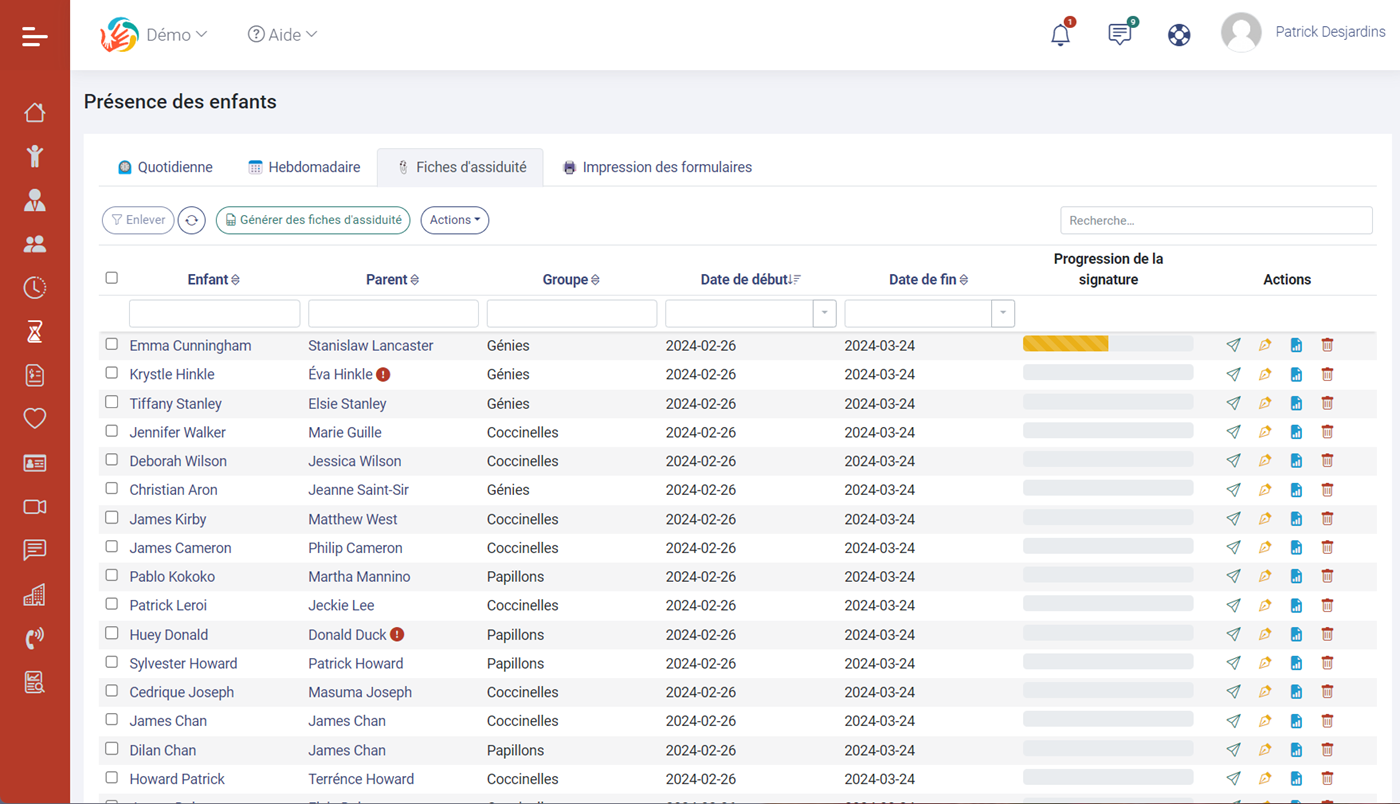
Task: Open the phone call sidebar icon
Action: [x=35, y=638]
